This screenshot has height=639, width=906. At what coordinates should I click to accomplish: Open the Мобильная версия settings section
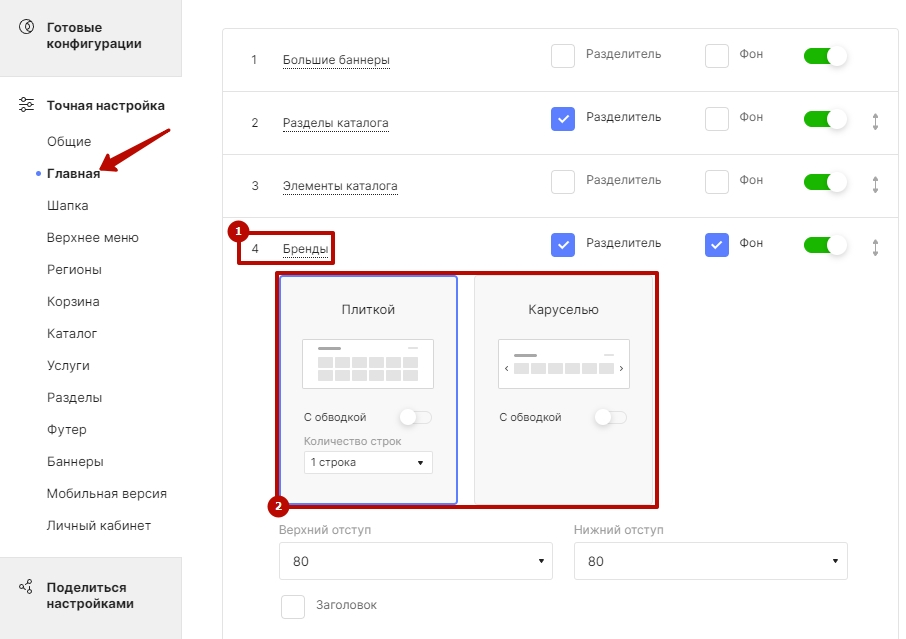pos(107,493)
